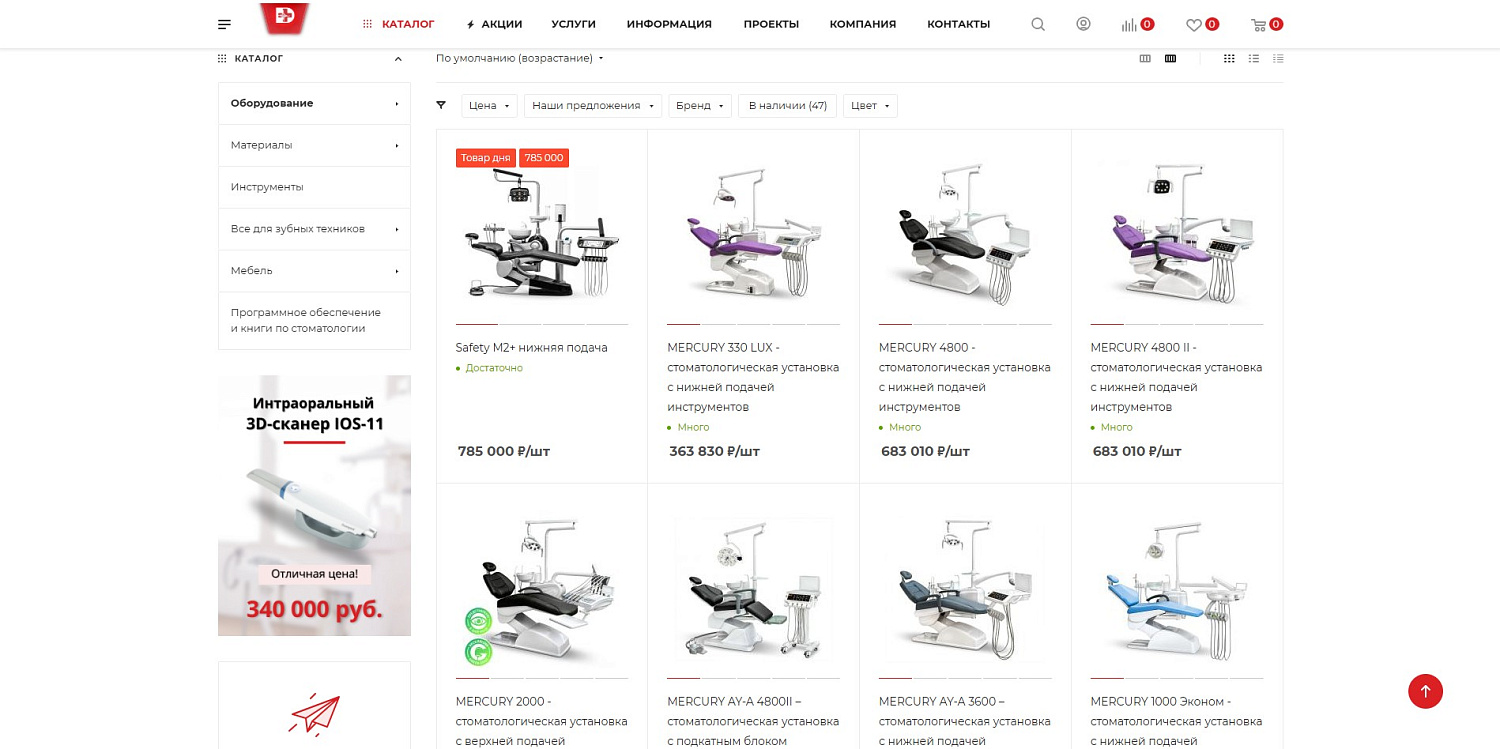Open the product comparison bar-chart icon
The width and height of the screenshot is (1500, 749).
1129,25
